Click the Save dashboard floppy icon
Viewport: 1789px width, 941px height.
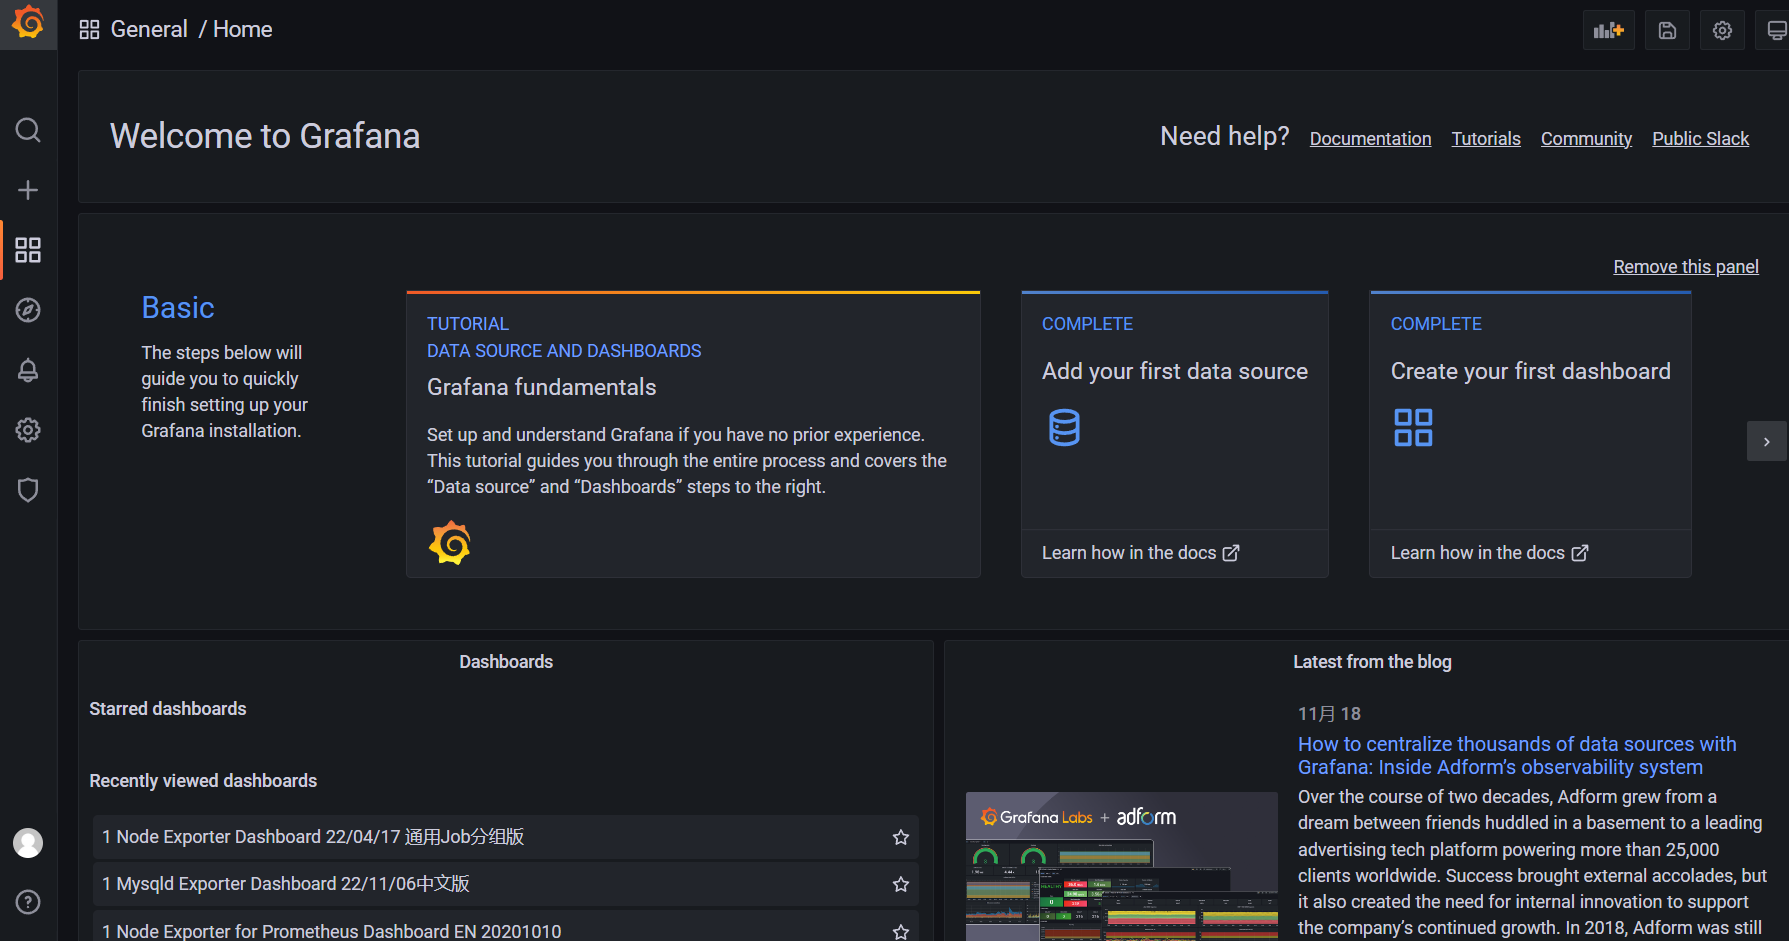coord(1667,30)
